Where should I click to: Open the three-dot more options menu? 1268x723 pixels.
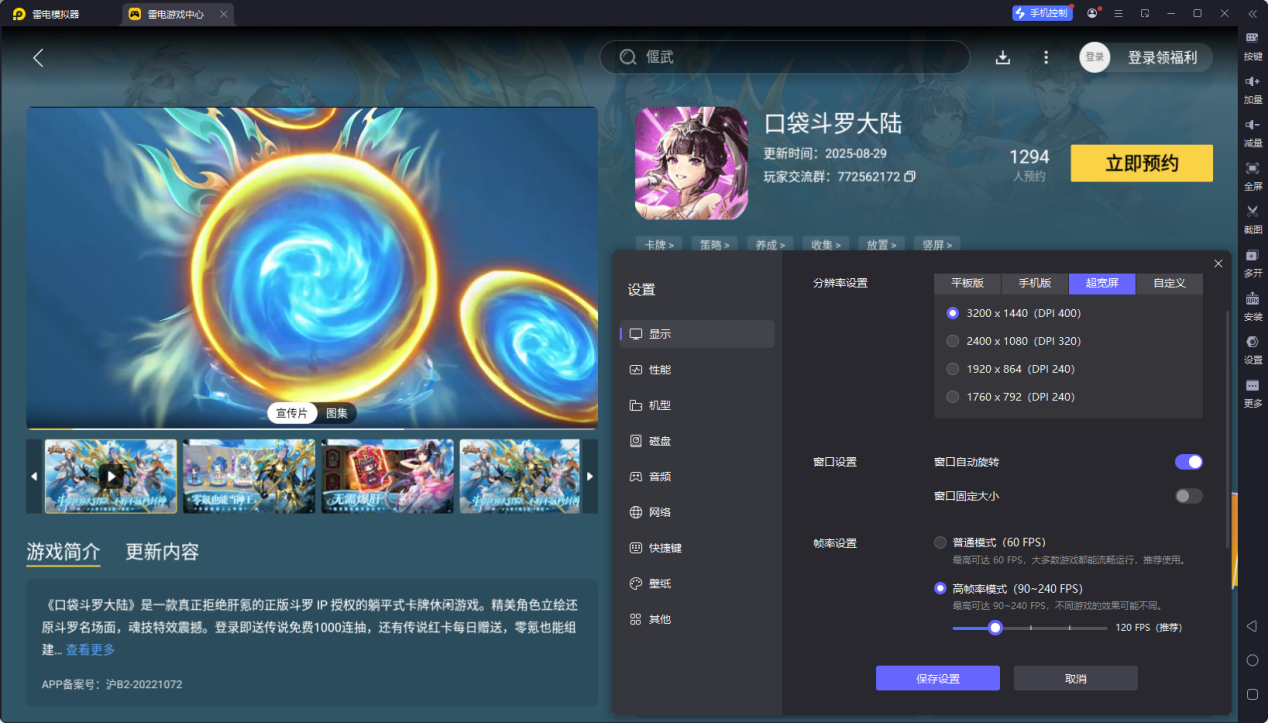(x=1046, y=58)
